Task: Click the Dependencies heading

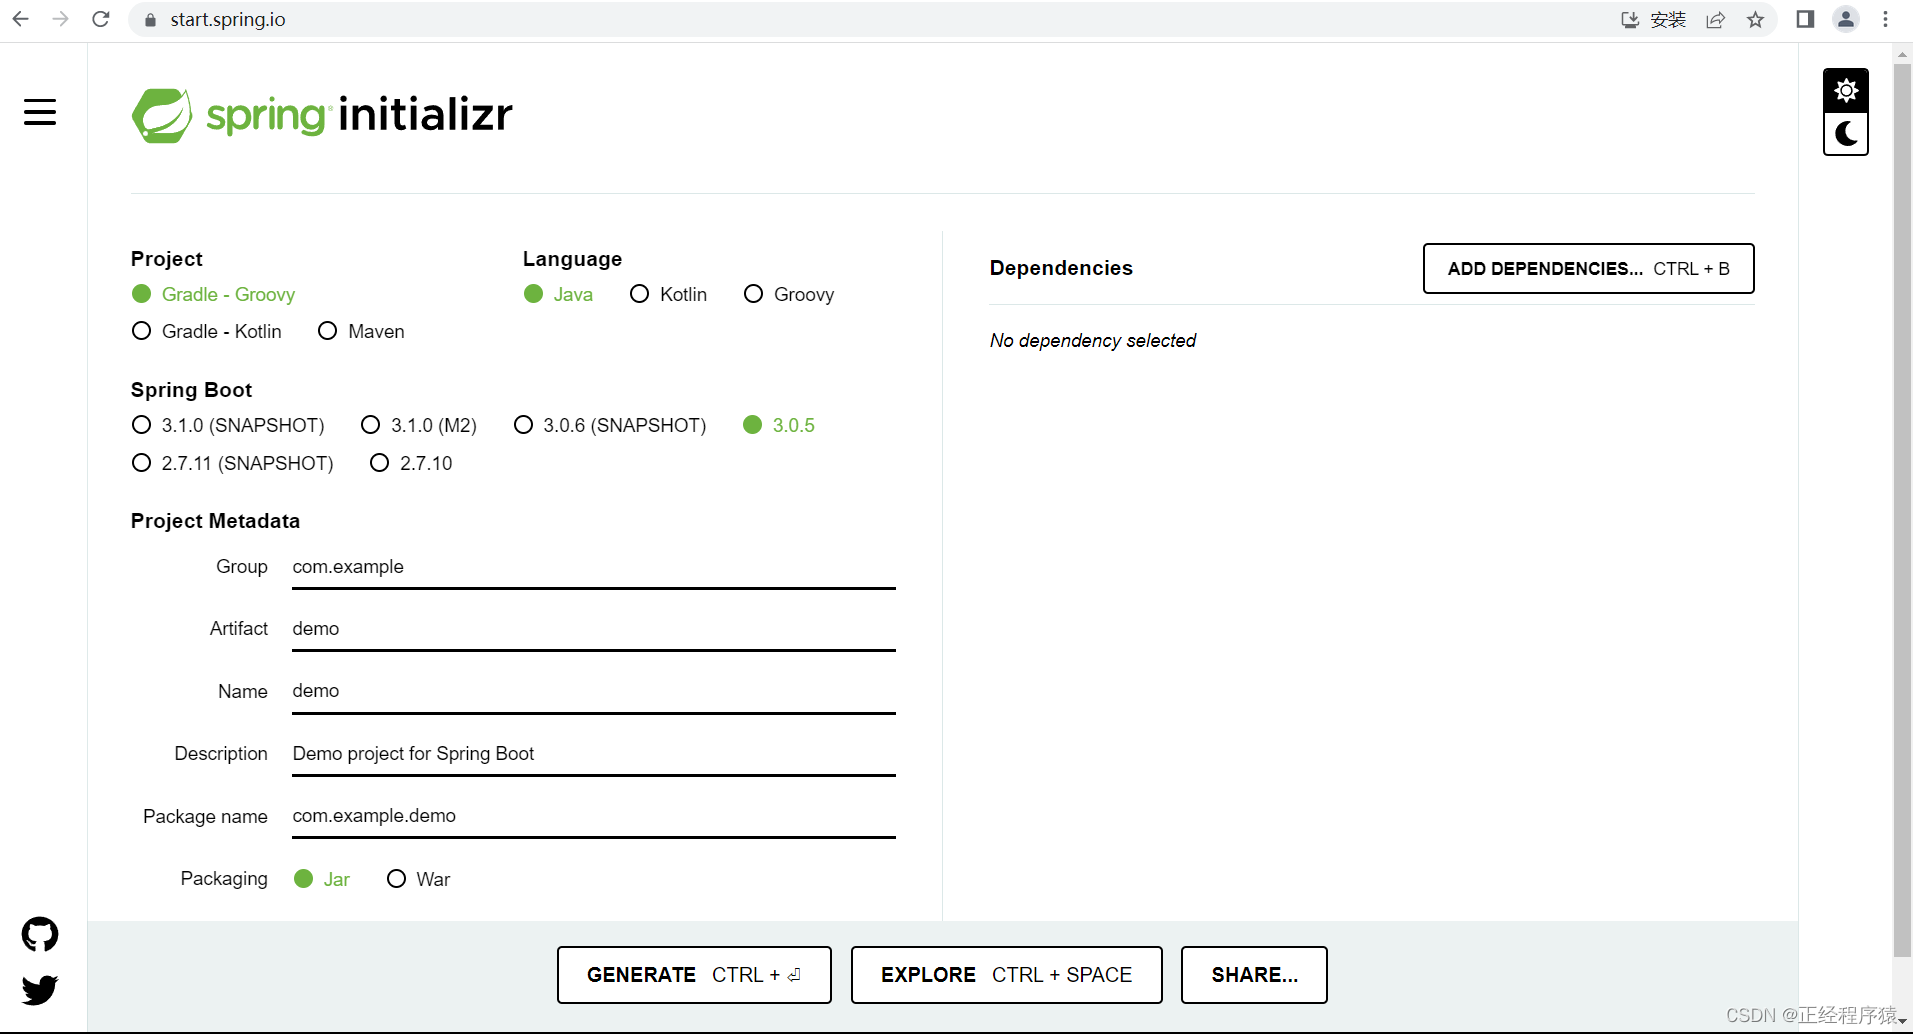Action: click(x=1061, y=268)
